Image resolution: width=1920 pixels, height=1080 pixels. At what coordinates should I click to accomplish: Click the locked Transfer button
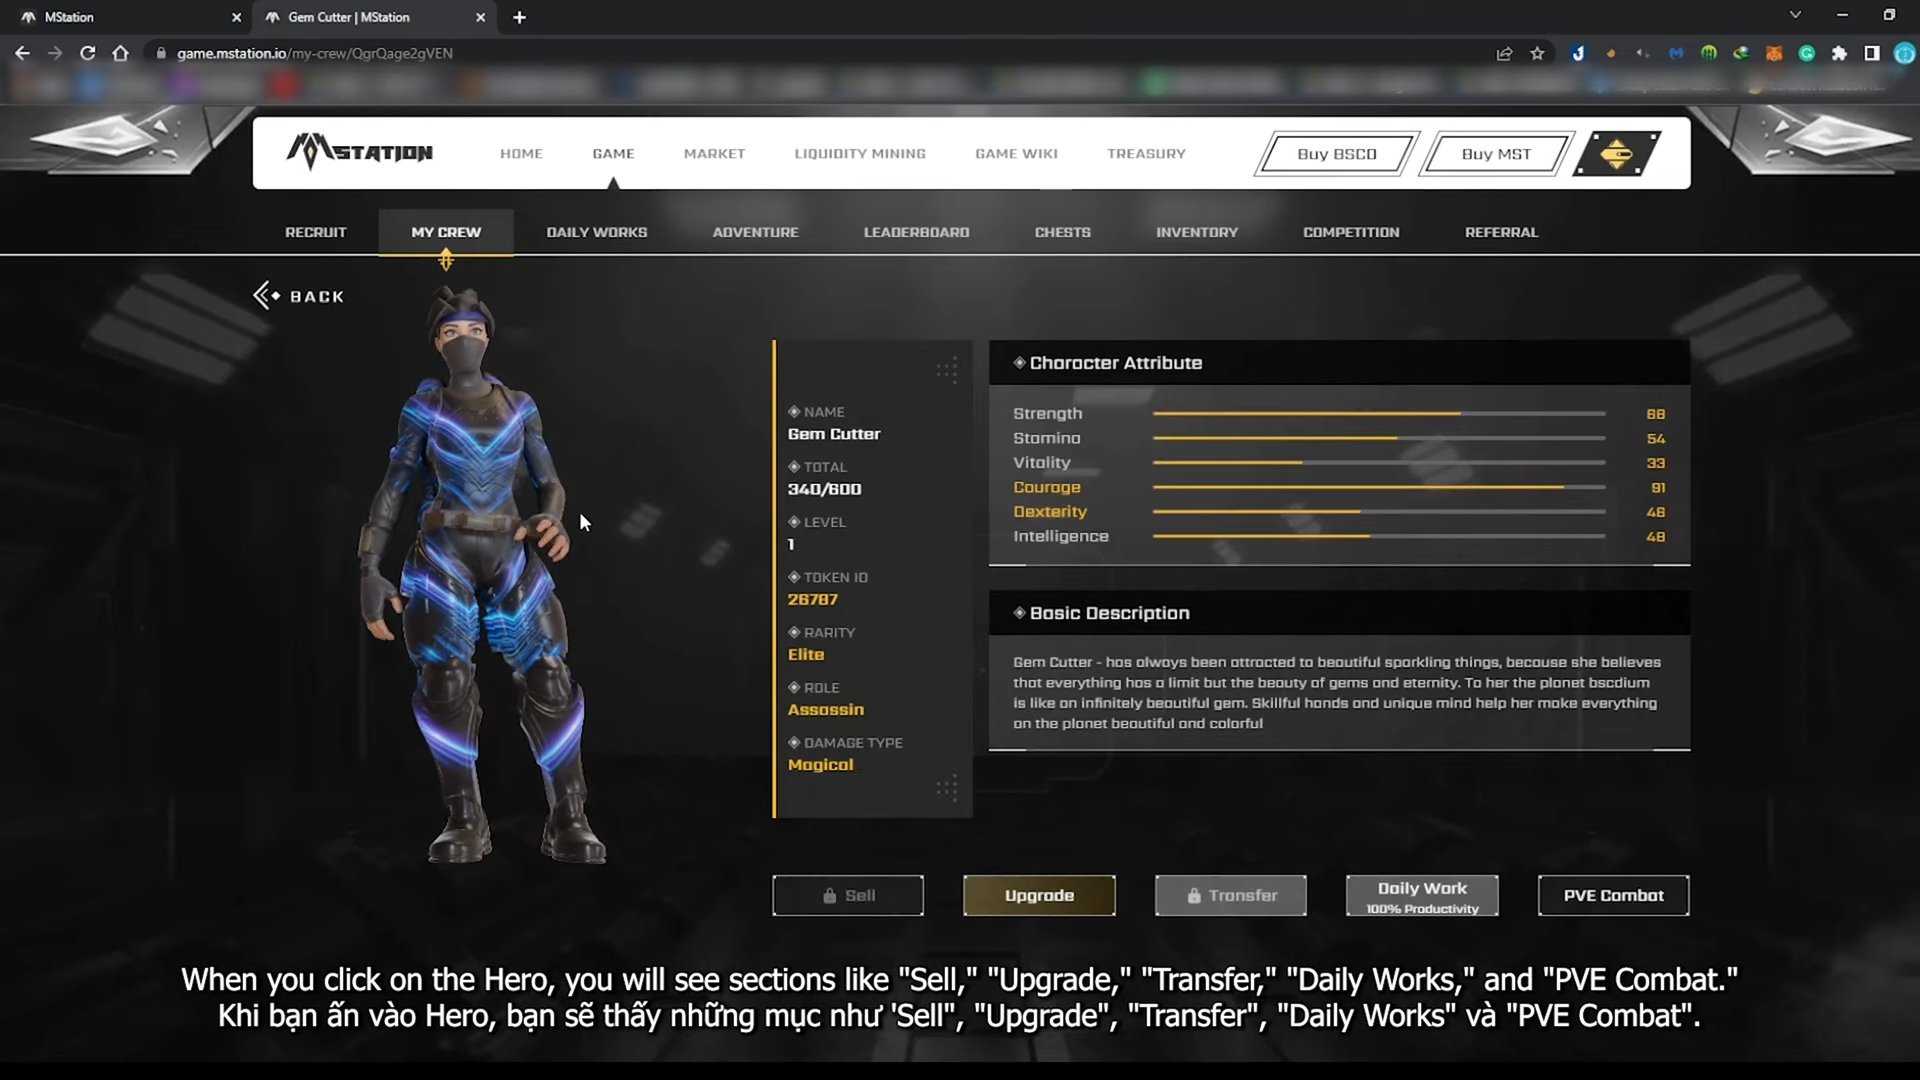pyautogui.click(x=1231, y=895)
